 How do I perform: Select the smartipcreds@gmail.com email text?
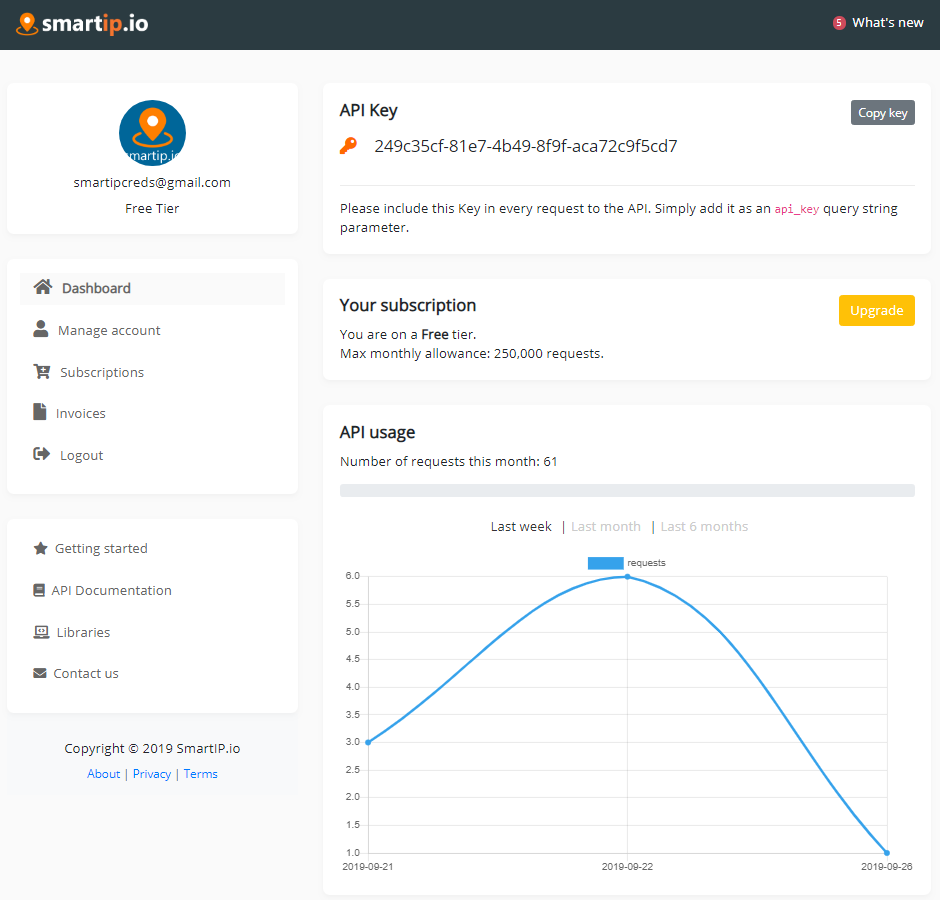coord(152,182)
